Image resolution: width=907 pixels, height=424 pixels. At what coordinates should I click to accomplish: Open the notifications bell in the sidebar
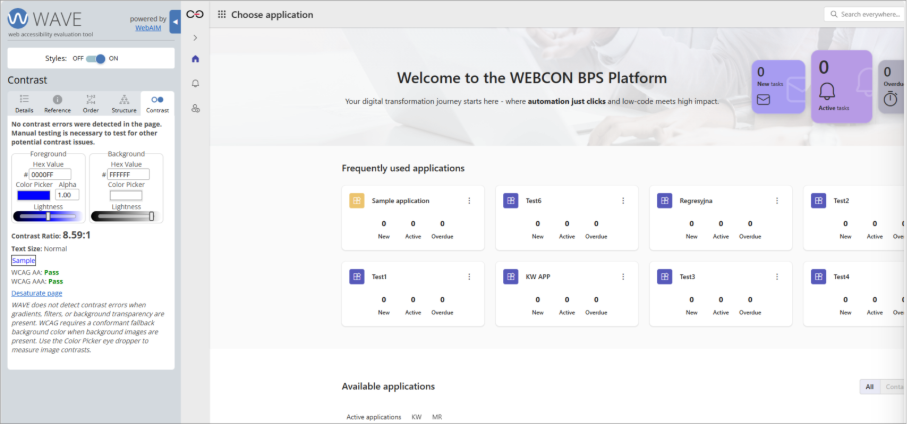point(195,83)
